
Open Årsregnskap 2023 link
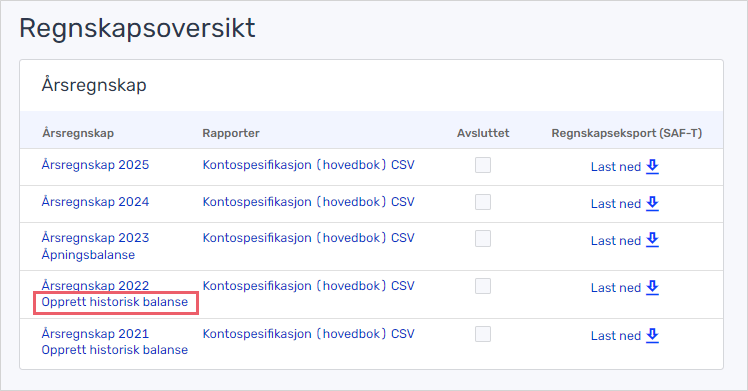pyautogui.click(x=95, y=237)
